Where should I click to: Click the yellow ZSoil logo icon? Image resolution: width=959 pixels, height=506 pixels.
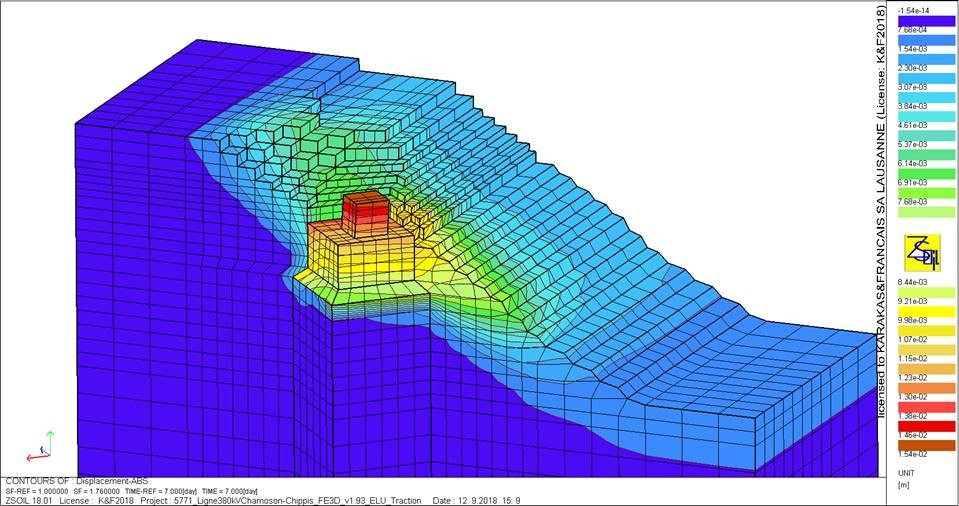[x=922, y=253]
